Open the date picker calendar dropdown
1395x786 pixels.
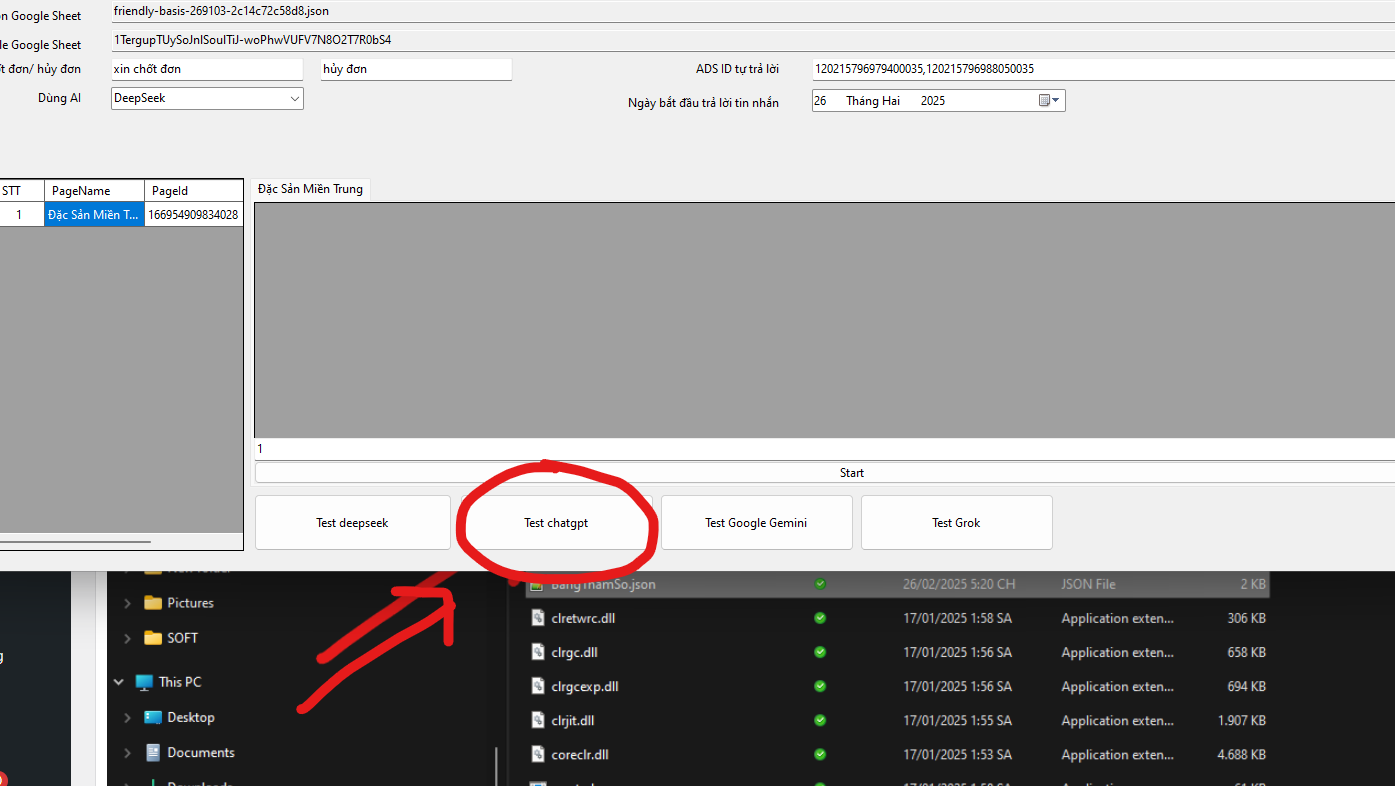click(1049, 101)
